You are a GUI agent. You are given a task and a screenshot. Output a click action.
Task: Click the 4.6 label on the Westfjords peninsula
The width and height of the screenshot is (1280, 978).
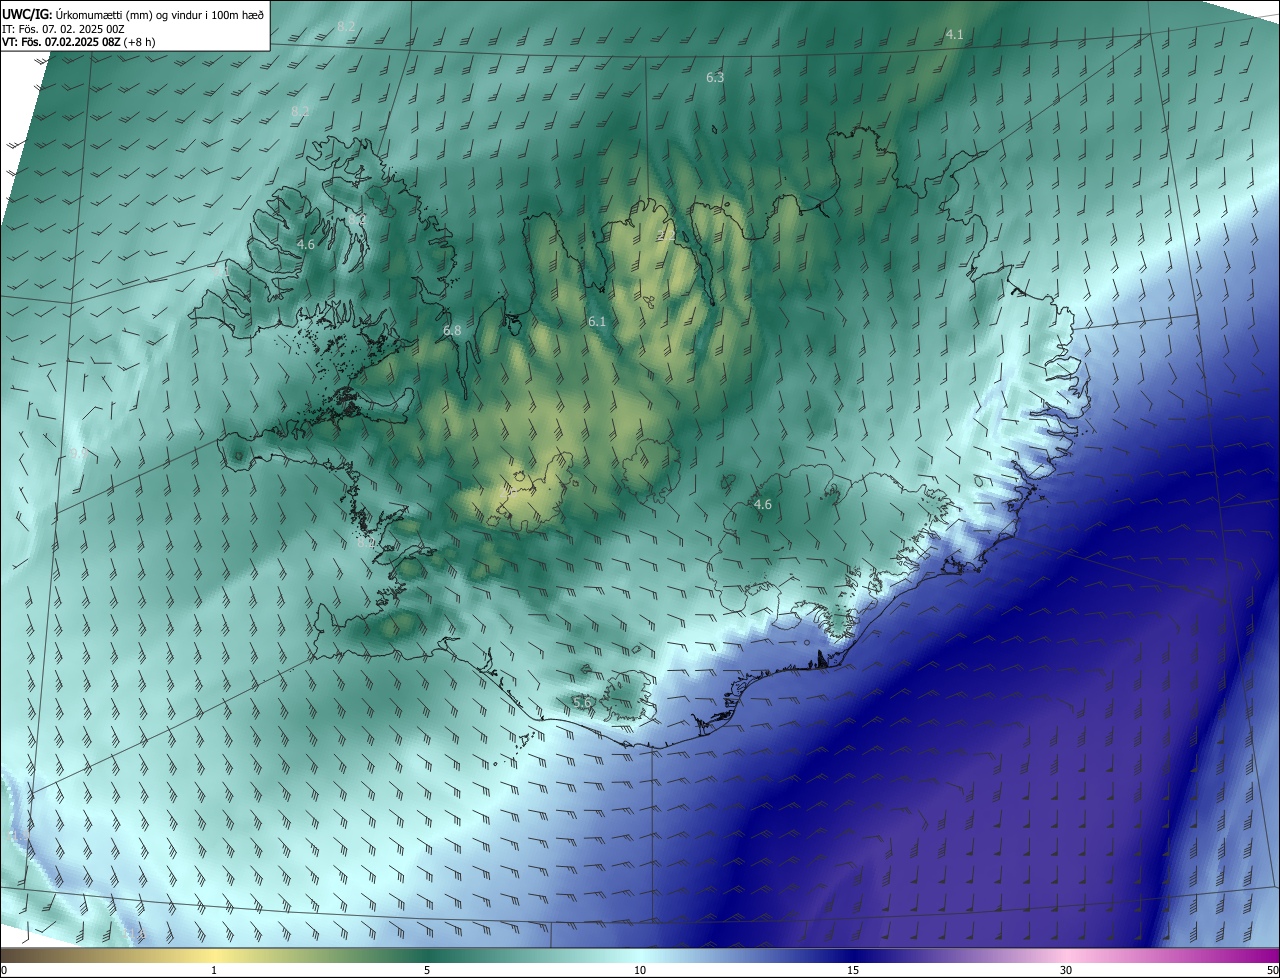(x=306, y=244)
